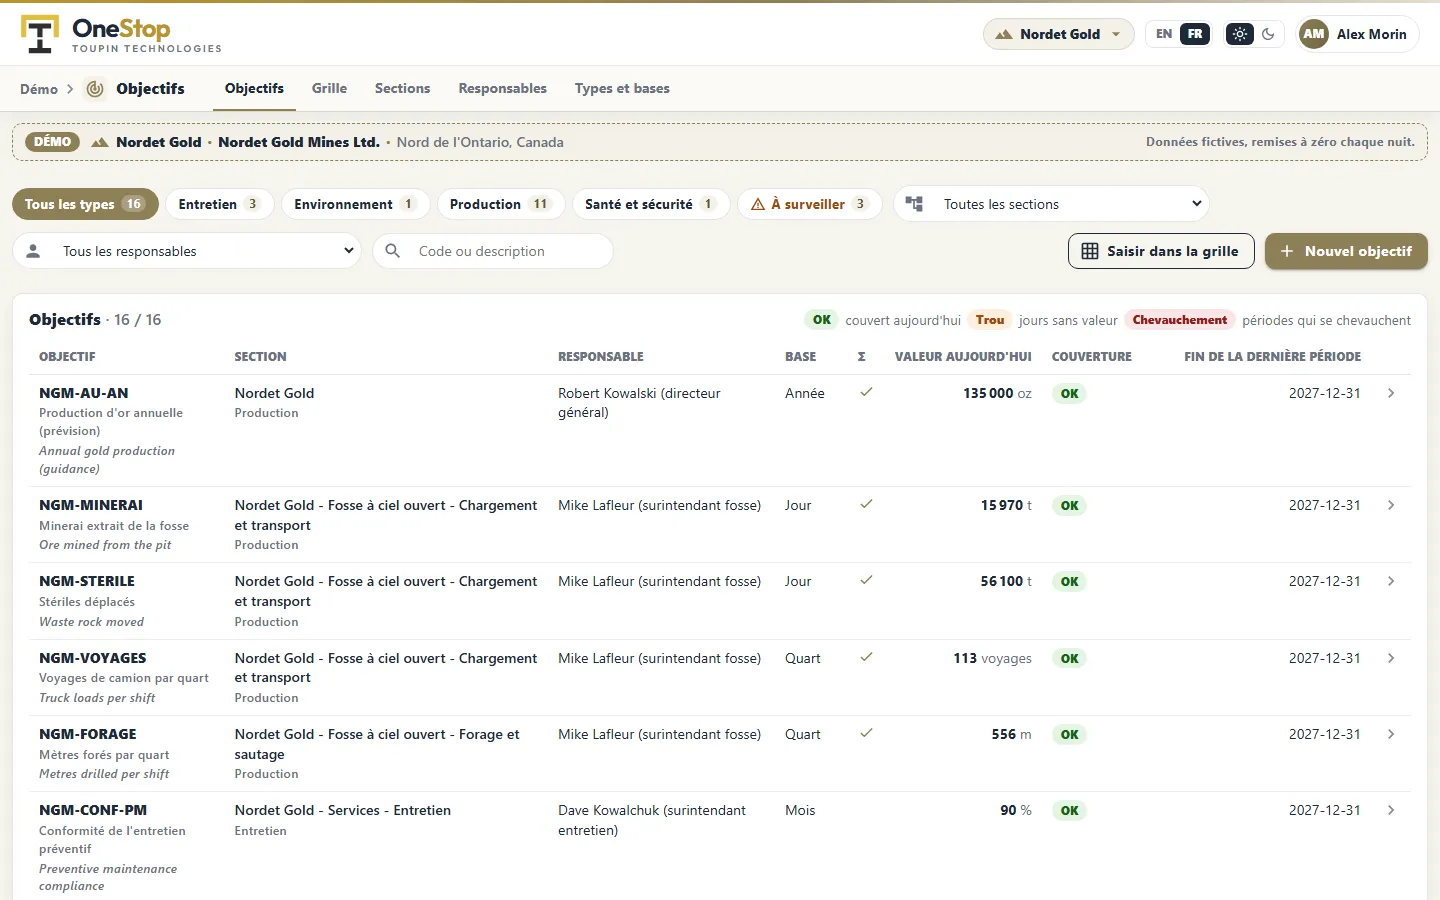Filter by Tous les types
This screenshot has height=900, width=1440.
tap(85, 204)
